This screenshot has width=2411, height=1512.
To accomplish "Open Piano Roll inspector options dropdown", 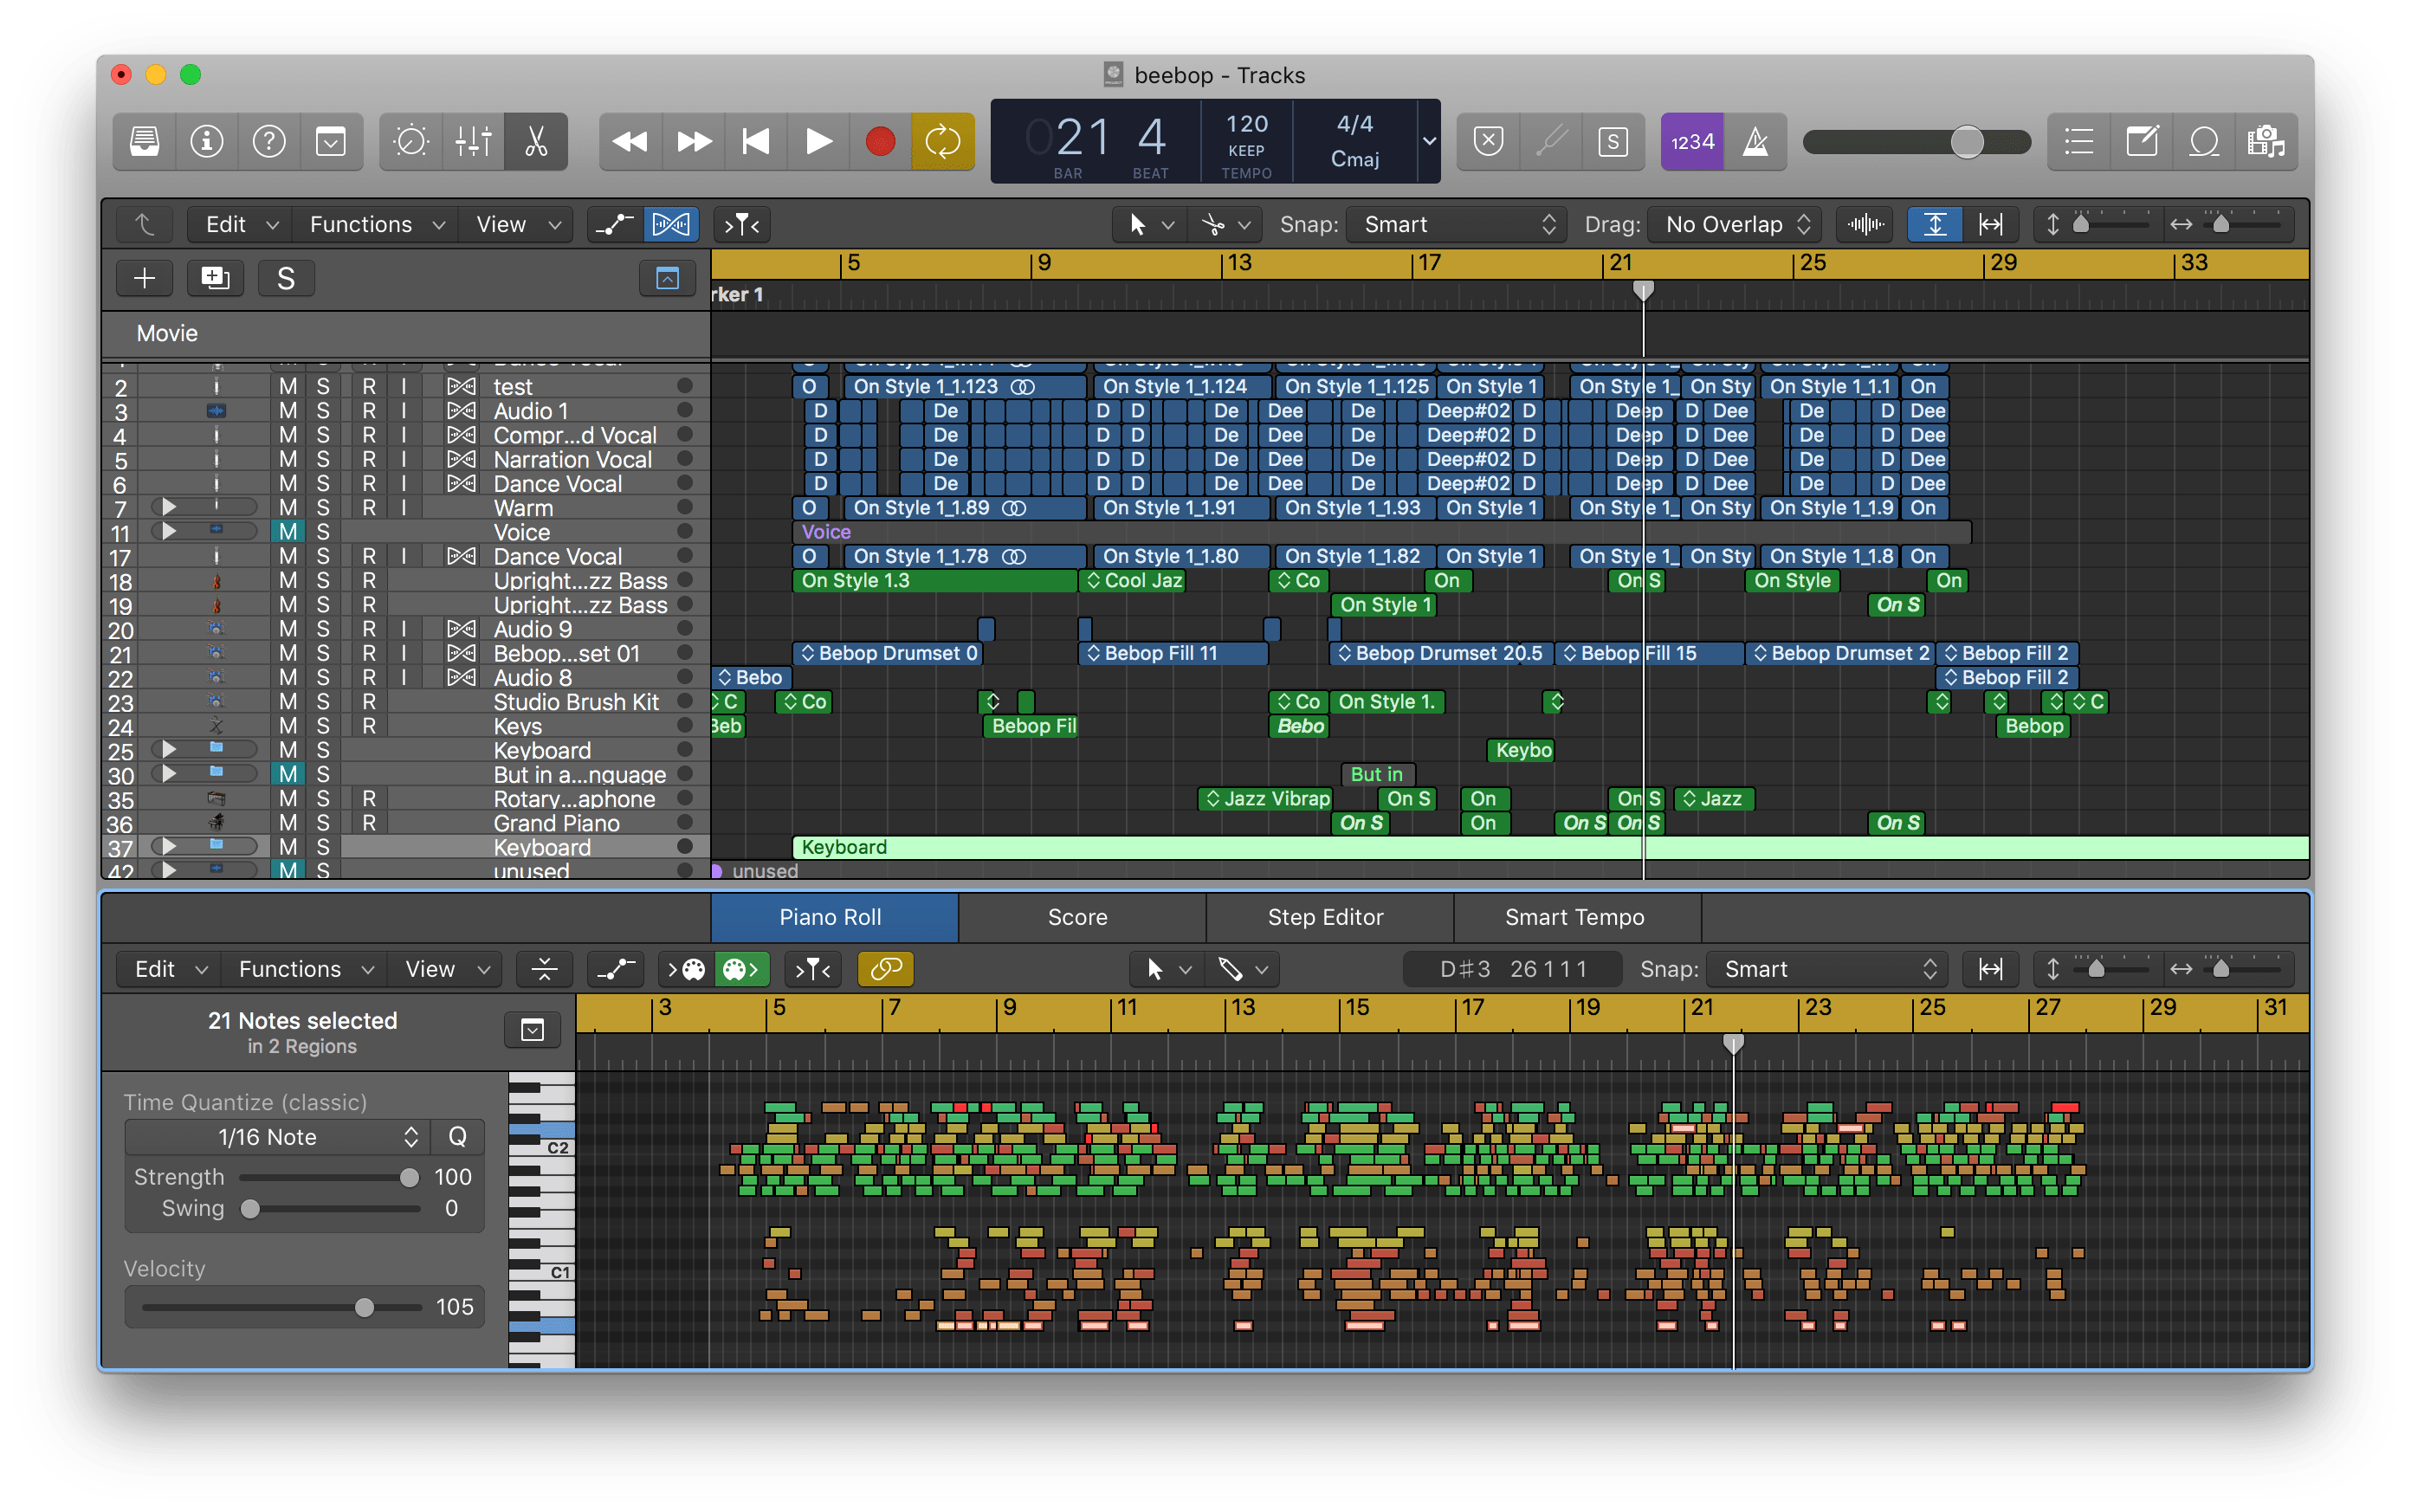I will (x=532, y=1030).
